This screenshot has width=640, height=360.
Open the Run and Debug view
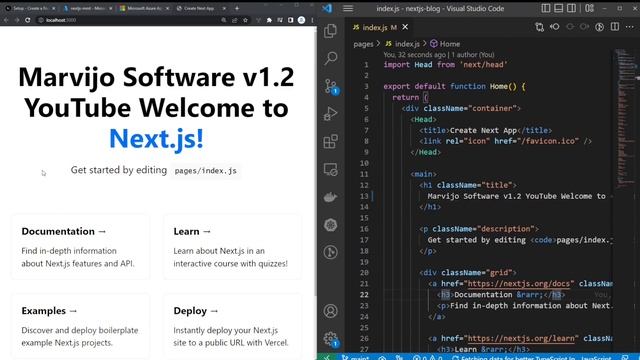(x=331, y=114)
